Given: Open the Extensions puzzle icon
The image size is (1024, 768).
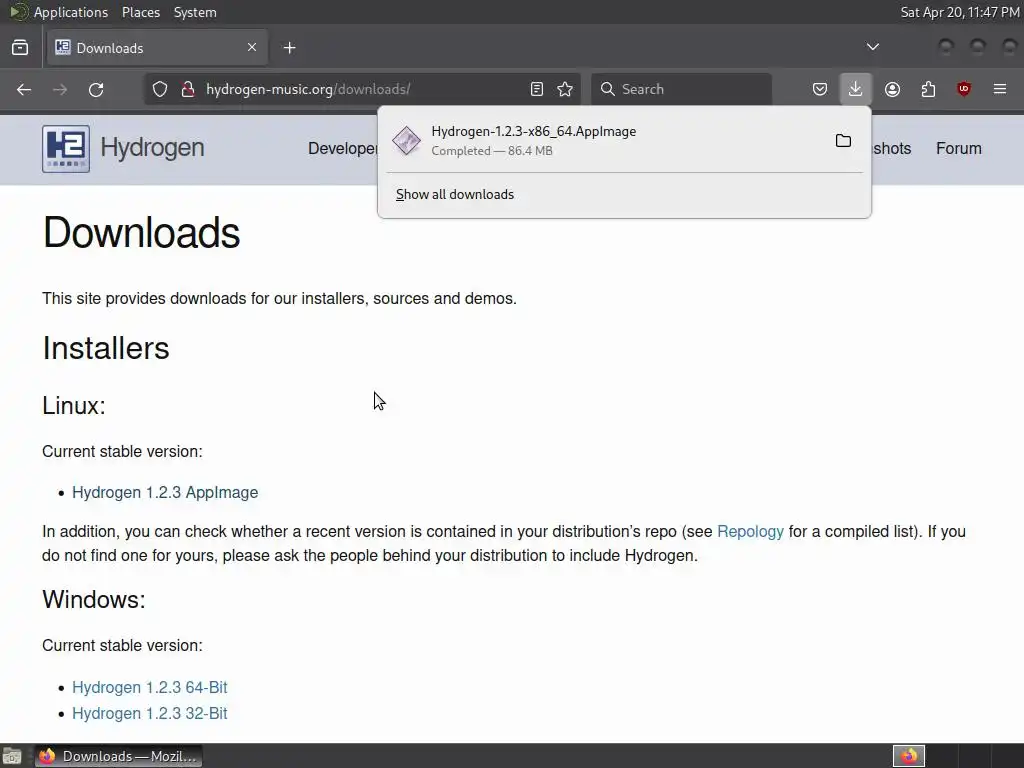Looking at the screenshot, I should tap(928, 89).
